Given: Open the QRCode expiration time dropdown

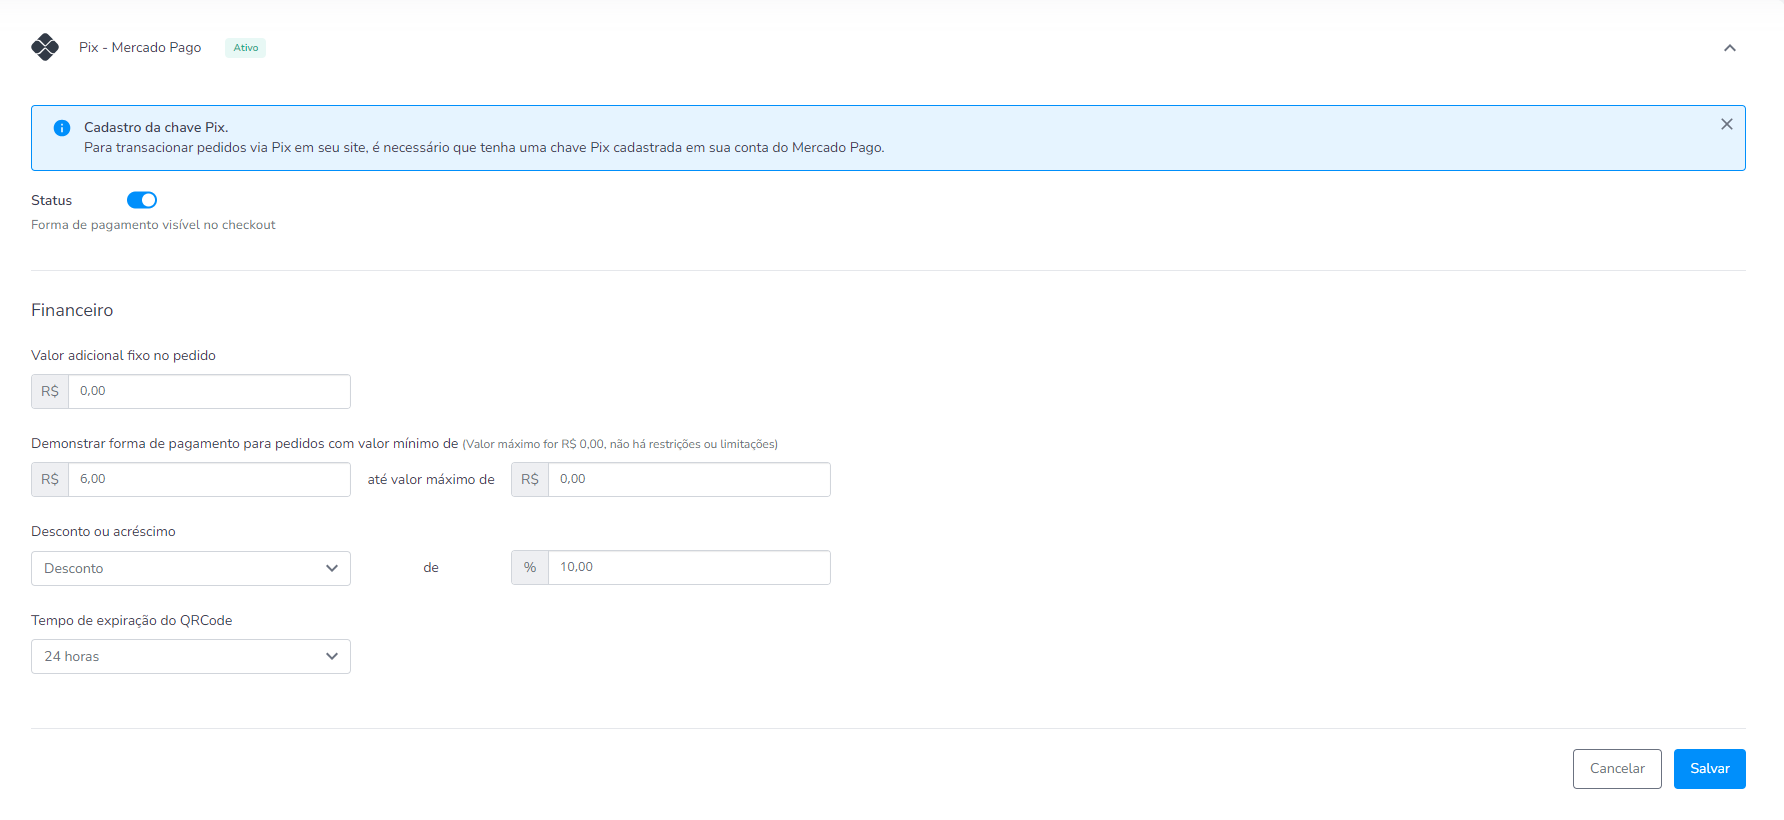Looking at the screenshot, I should click(191, 656).
